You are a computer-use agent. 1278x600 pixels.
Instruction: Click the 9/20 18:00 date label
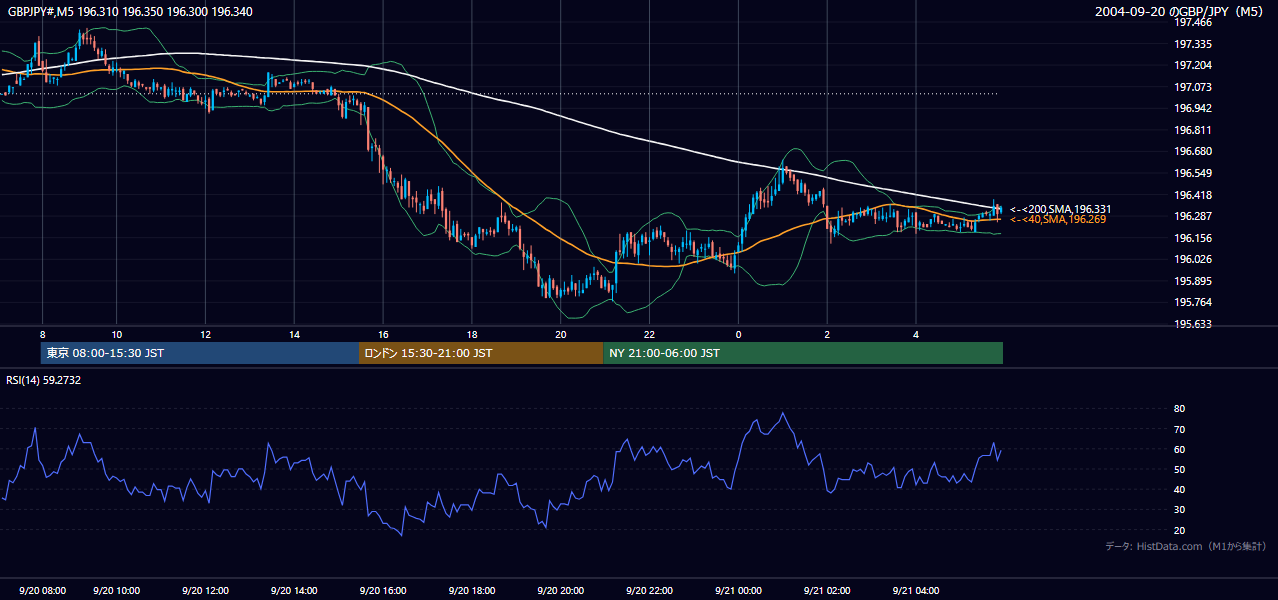coord(471,591)
